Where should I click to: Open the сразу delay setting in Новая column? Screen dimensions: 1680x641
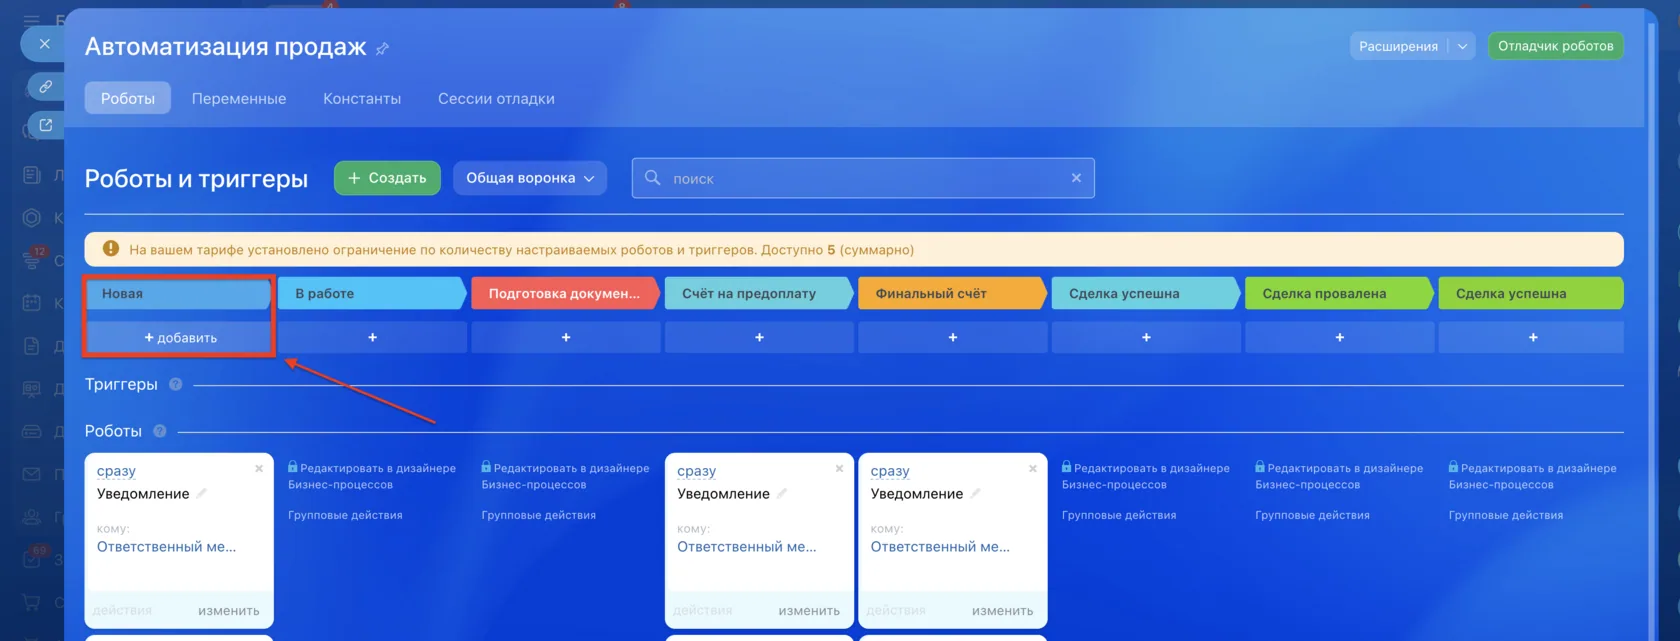(x=116, y=471)
